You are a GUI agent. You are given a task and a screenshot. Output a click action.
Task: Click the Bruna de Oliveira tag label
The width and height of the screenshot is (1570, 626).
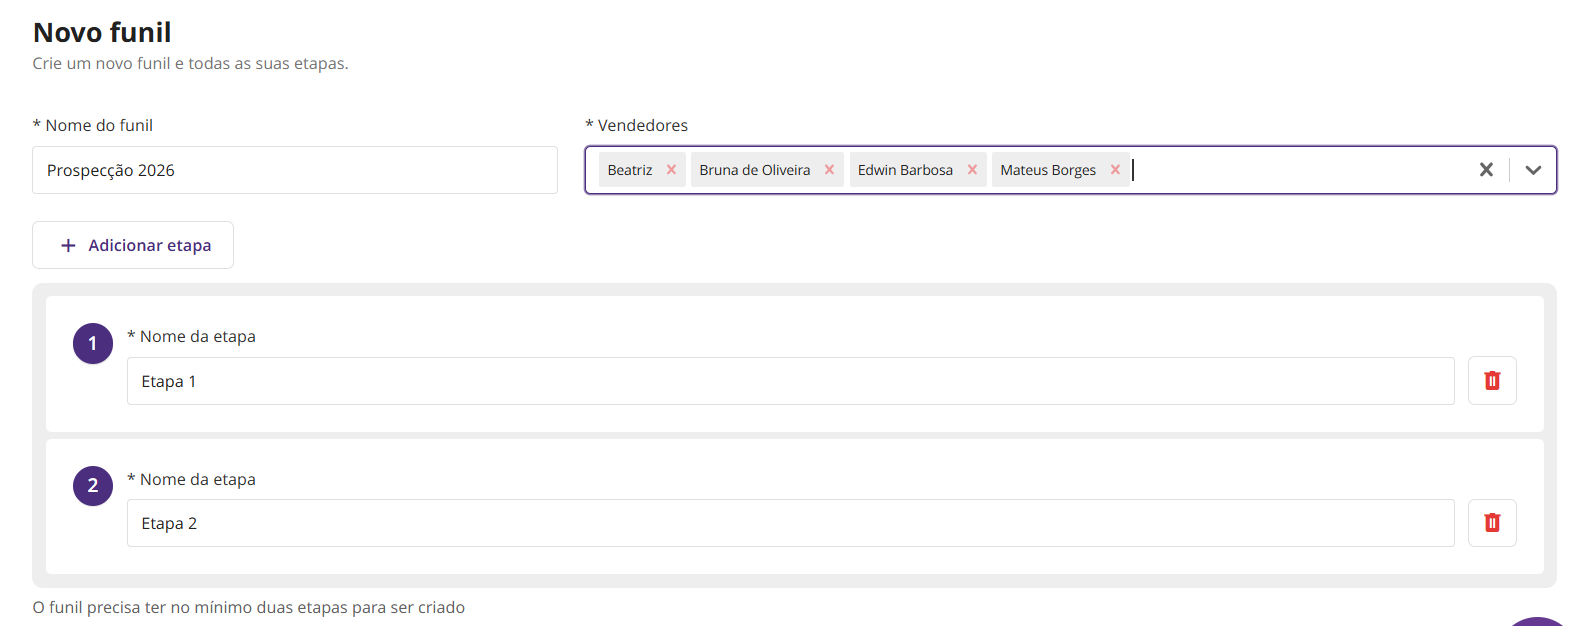(755, 170)
